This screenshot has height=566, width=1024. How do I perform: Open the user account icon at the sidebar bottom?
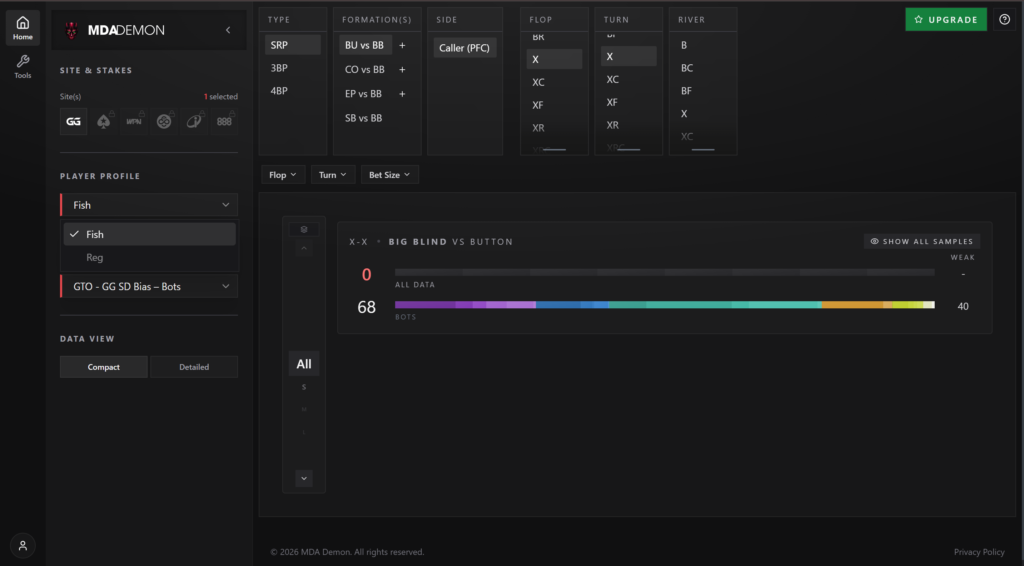23,546
